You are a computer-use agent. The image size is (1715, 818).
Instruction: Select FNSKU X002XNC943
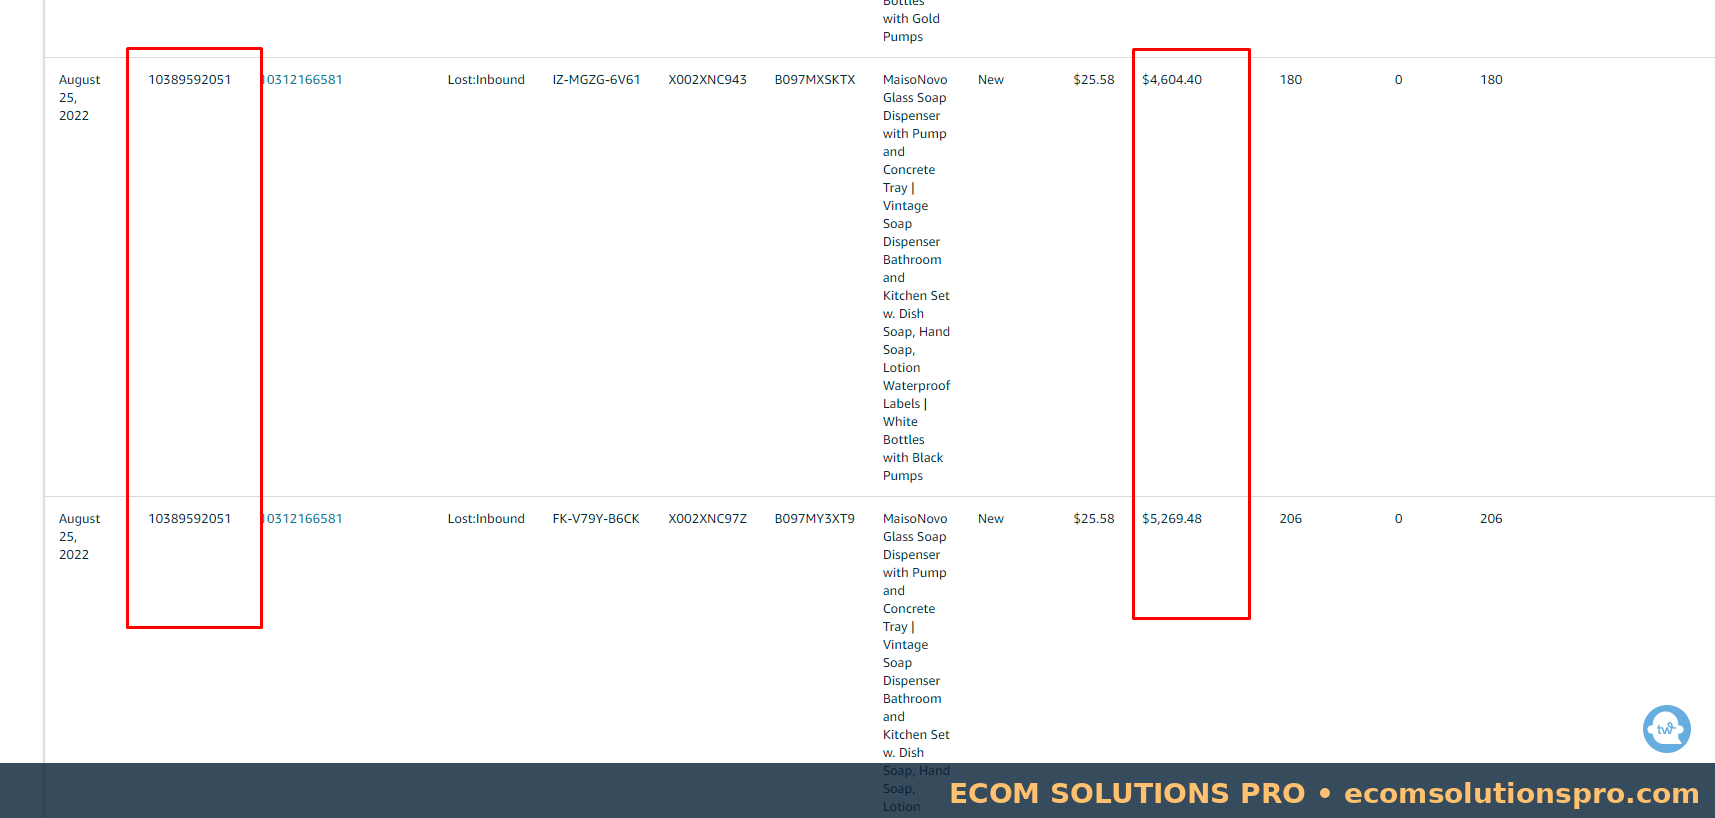pyautogui.click(x=708, y=80)
